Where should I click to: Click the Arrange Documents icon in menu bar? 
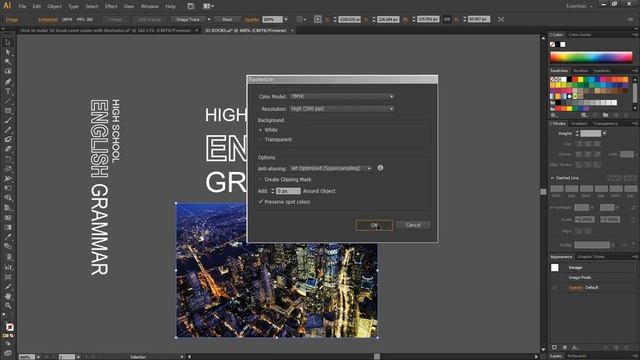click(x=208, y=6)
